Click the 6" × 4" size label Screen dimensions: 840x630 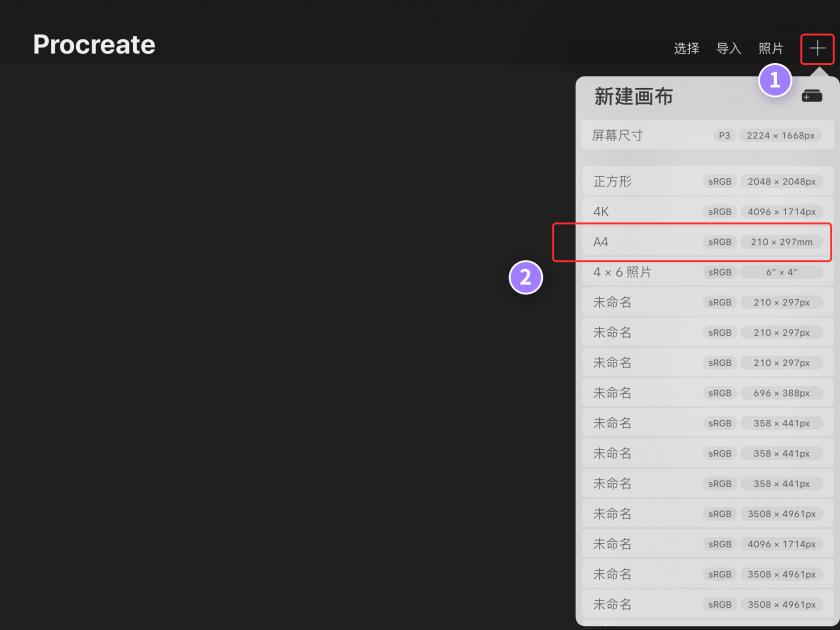point(781,272)
